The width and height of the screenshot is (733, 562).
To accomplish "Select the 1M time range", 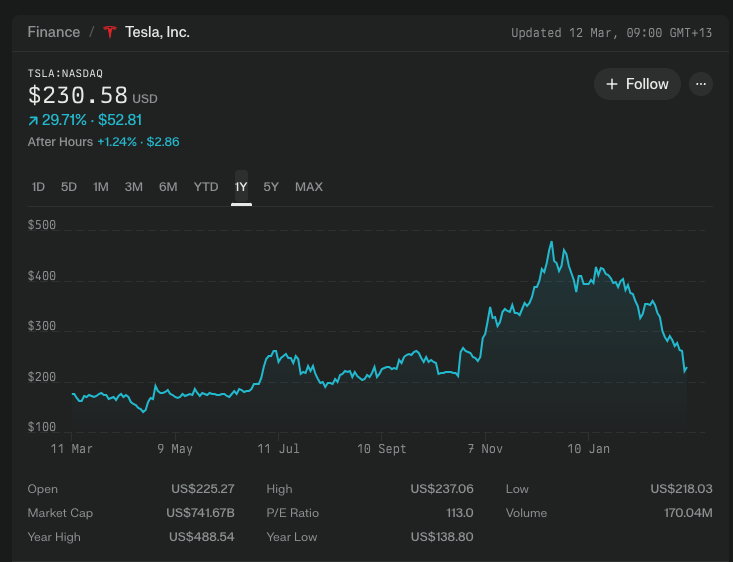I will point(101,187).
